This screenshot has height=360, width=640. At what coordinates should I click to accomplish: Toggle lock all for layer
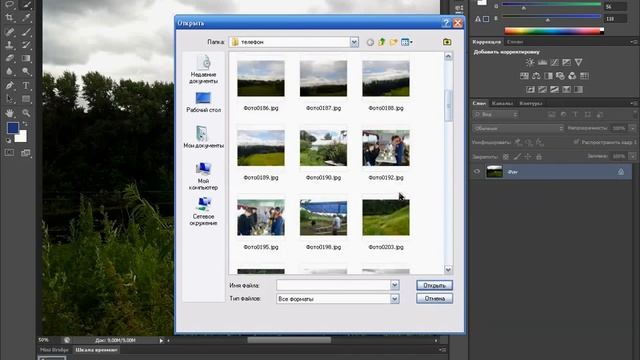[539, 156]
